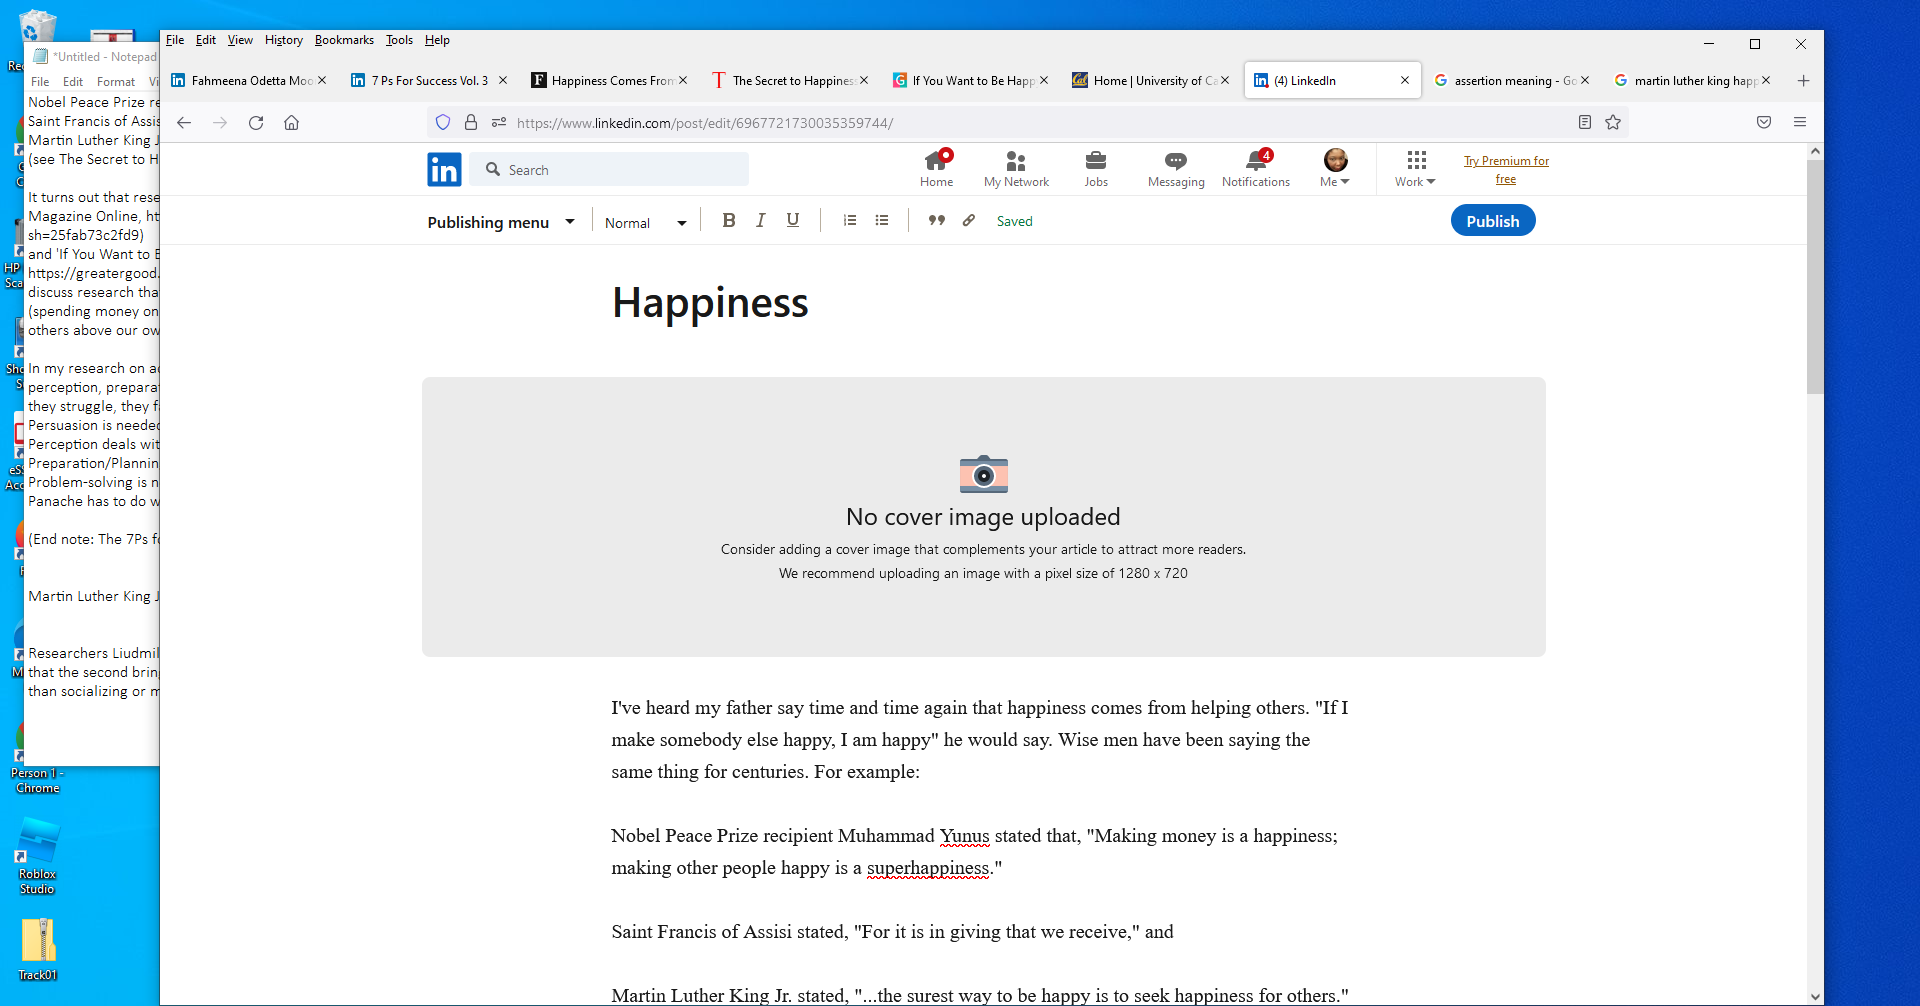Screen dimensions: 1920x1006
Task: Open Notepad Edit menu
Action: tap(73, 82)
